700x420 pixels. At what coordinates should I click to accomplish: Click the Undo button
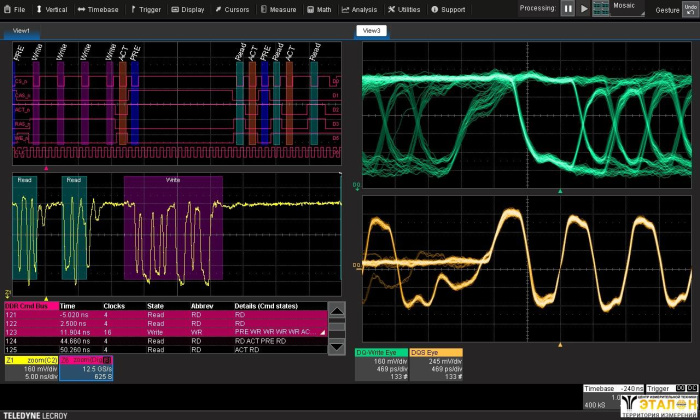tap(688, 9)
